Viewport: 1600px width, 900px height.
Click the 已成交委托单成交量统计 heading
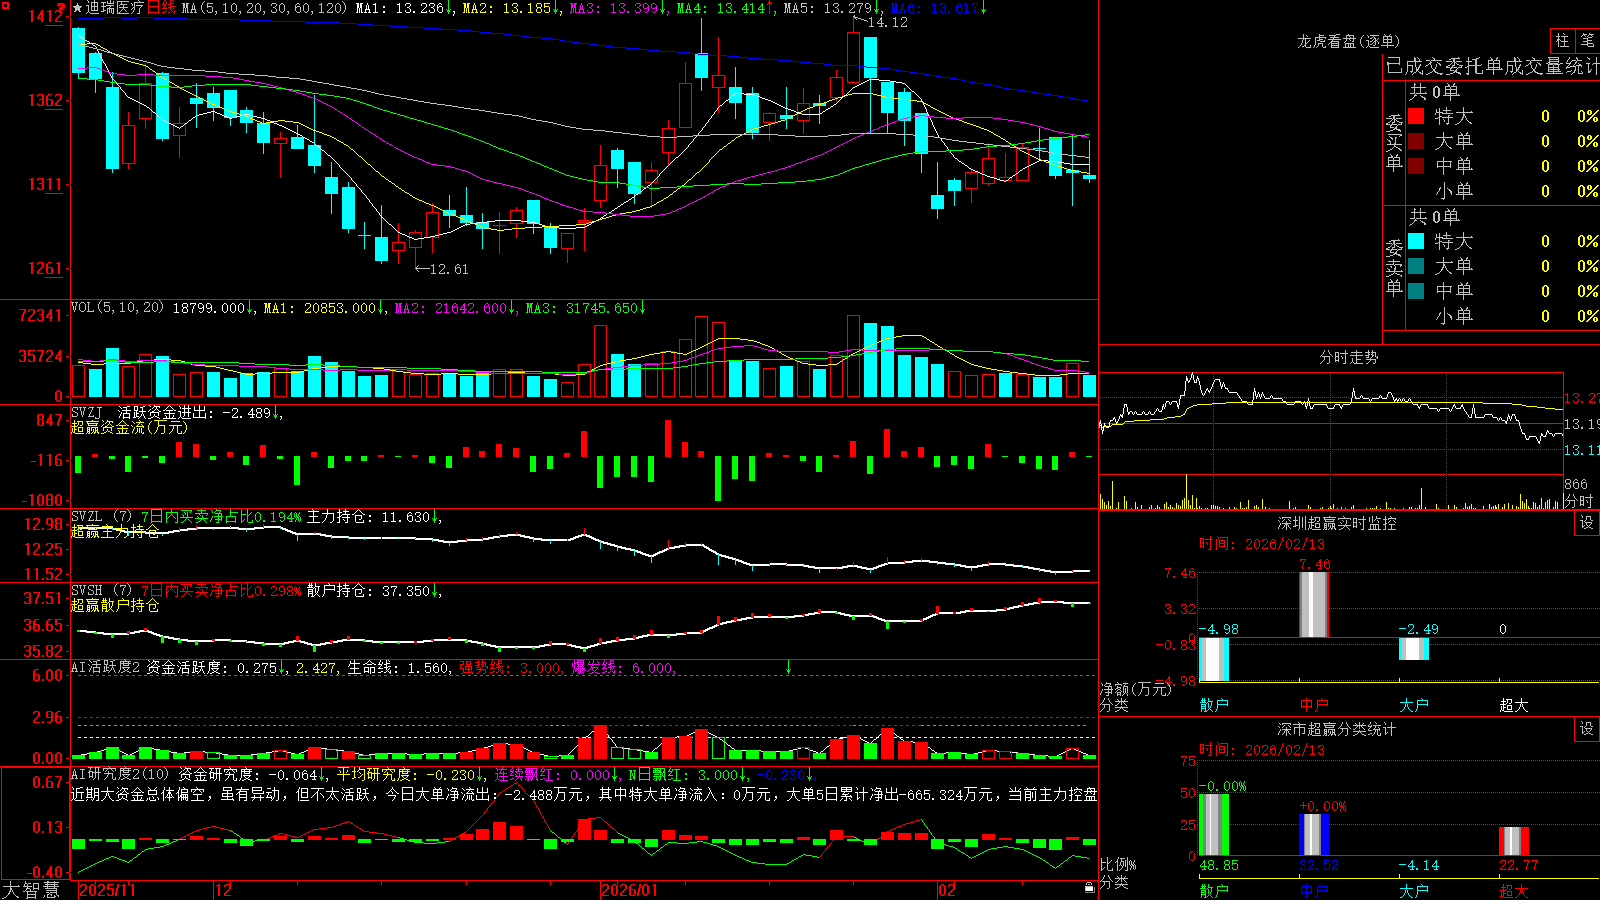1492,66
